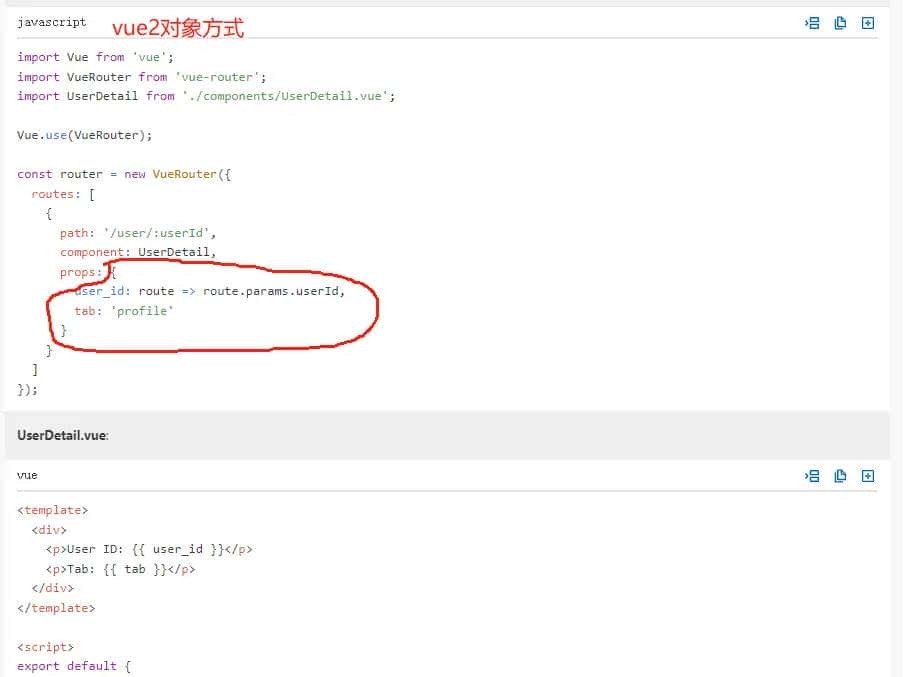Click the expand icon on the vue block
Image resolution: width=907 pixels, height=677 pixels.
[868, 475]
